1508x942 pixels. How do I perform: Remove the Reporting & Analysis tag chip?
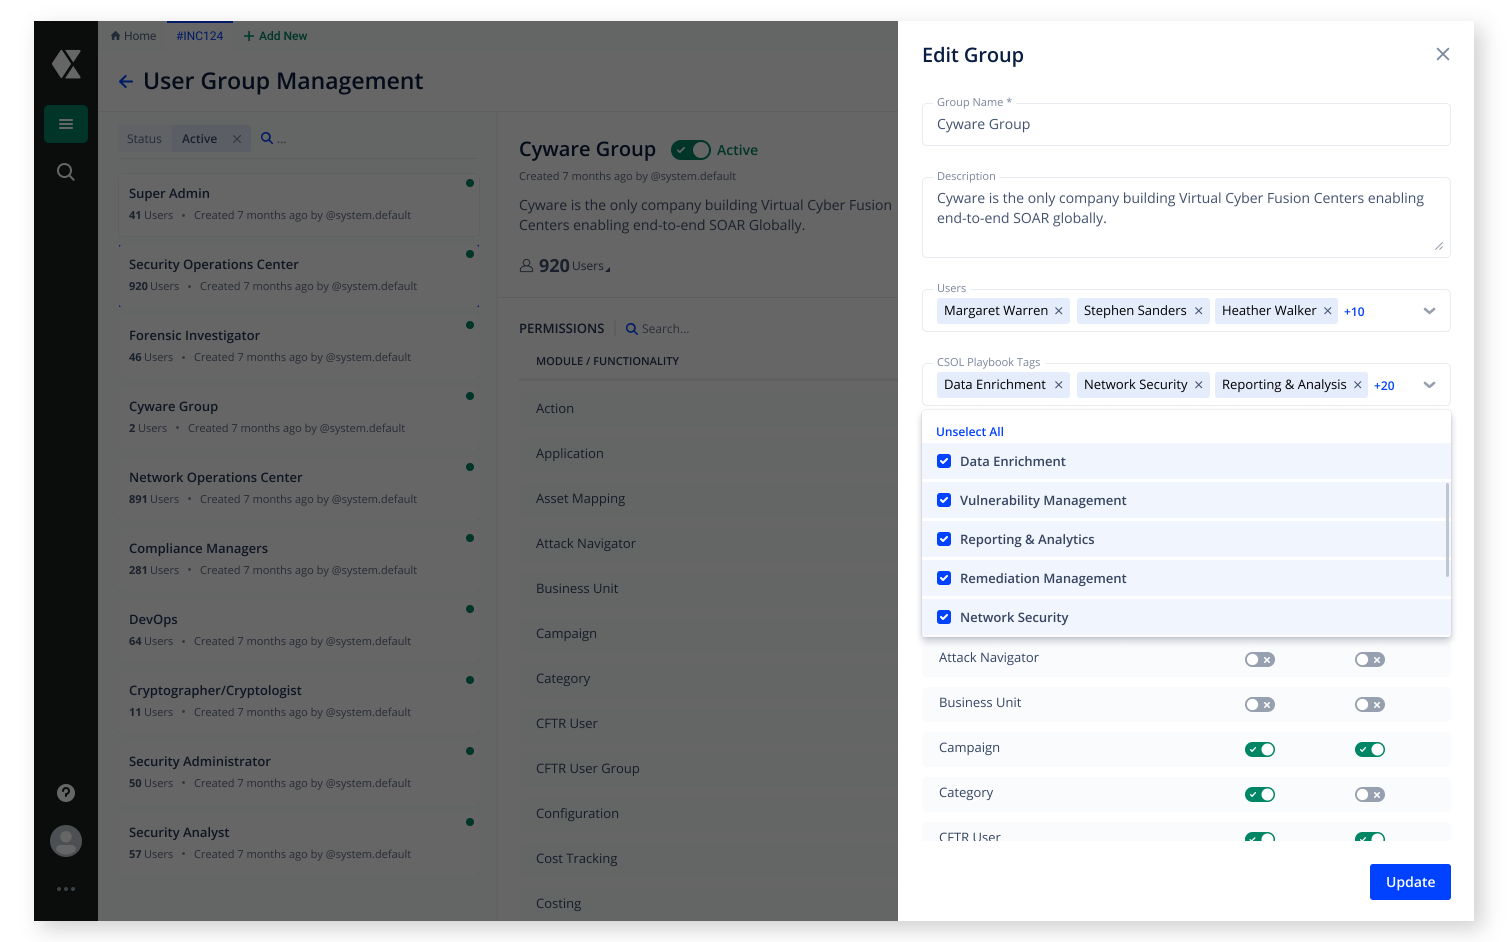(1358, 385)
